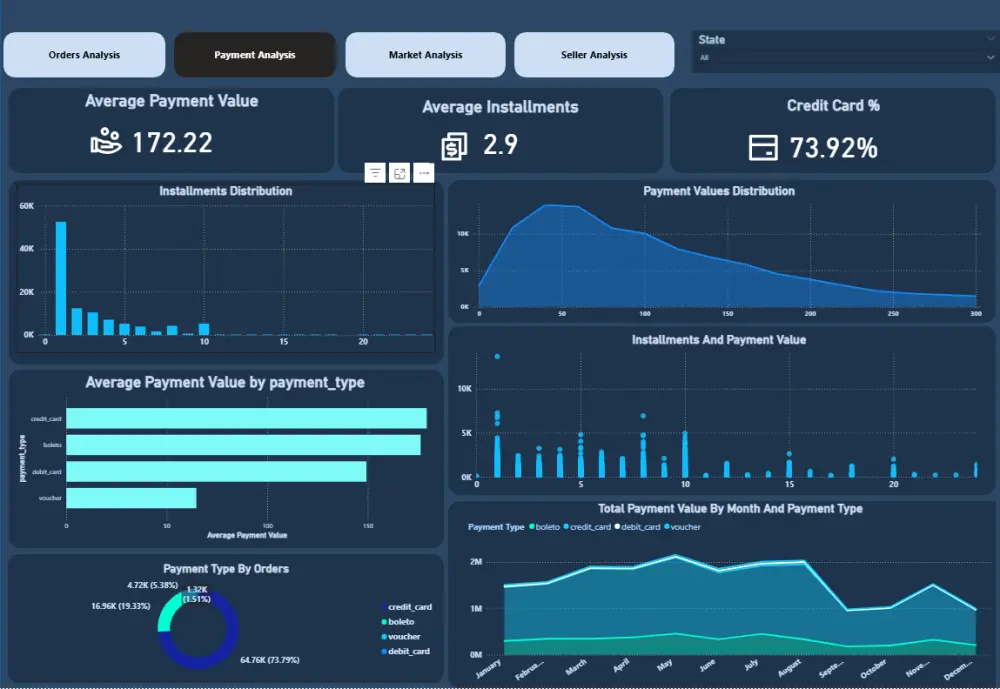Click voucher legend item in donut chart

[x=401, y=637]
